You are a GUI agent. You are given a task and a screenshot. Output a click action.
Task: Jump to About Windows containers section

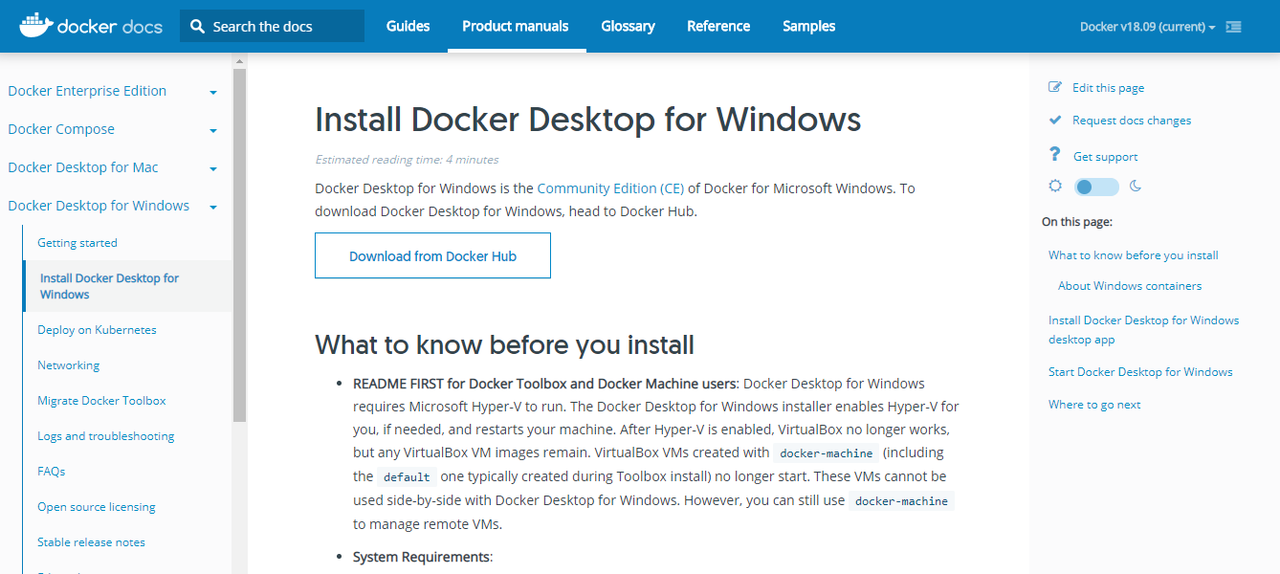[x=1130, y=286]
